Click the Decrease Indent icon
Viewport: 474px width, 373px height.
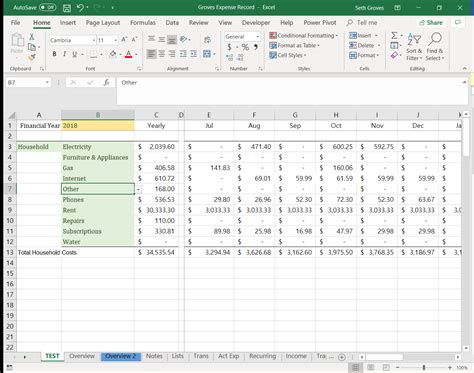[x=183, y=54]
